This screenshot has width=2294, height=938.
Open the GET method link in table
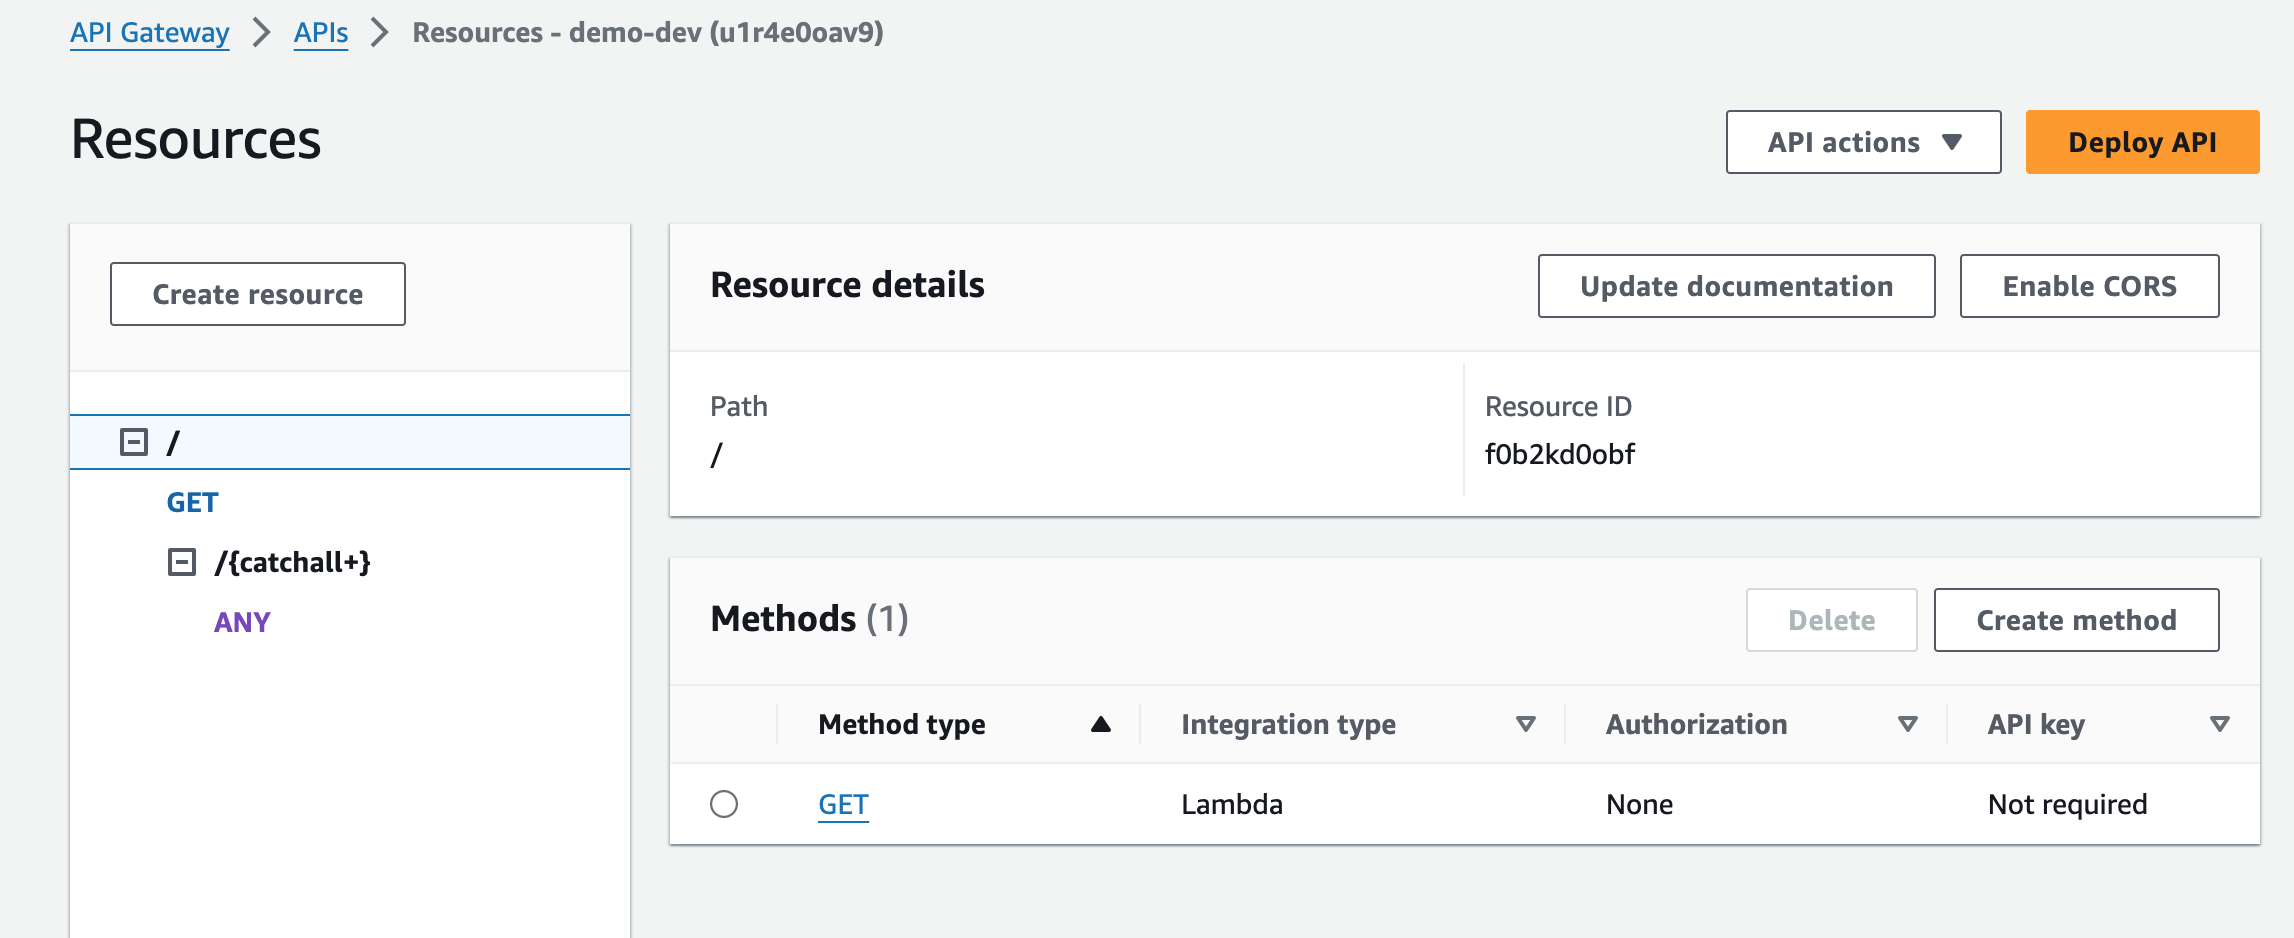click(843, 804)
